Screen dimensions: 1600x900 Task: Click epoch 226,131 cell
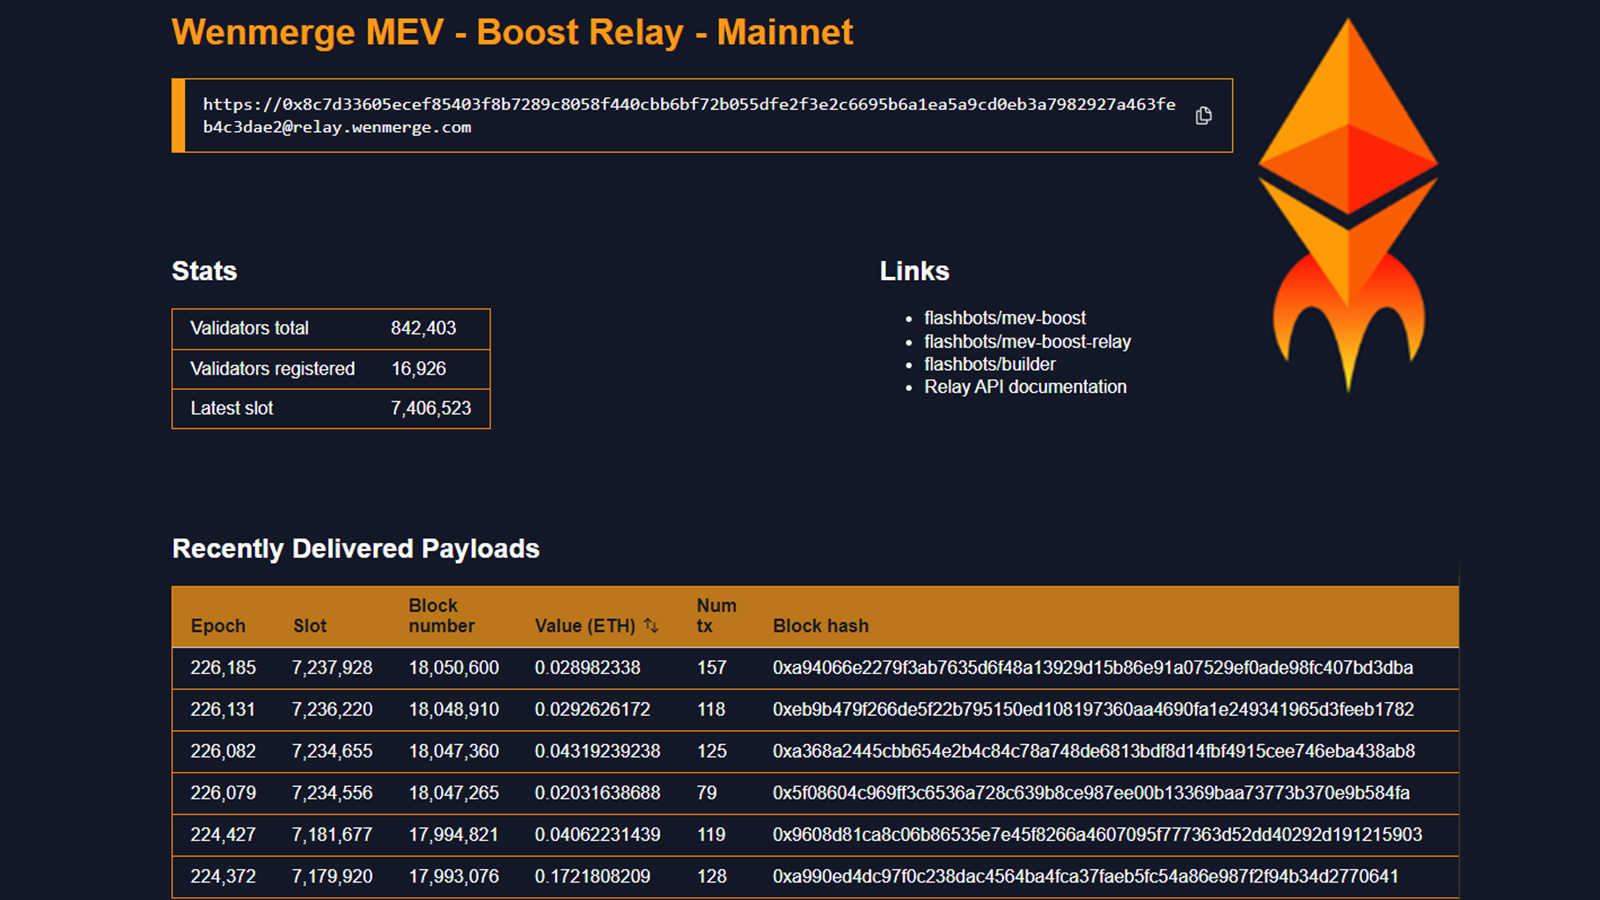tap(223, 710)
